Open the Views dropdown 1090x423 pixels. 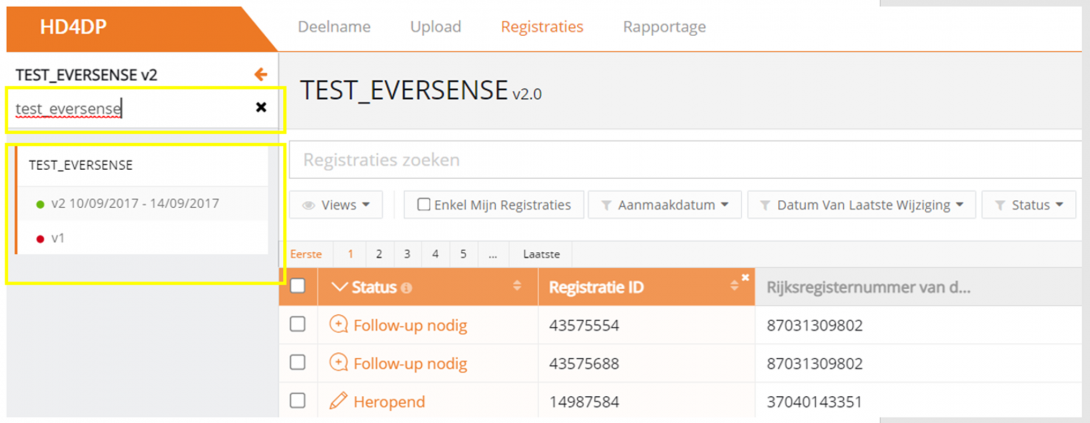pyautogui.click(x=336, y=205)
